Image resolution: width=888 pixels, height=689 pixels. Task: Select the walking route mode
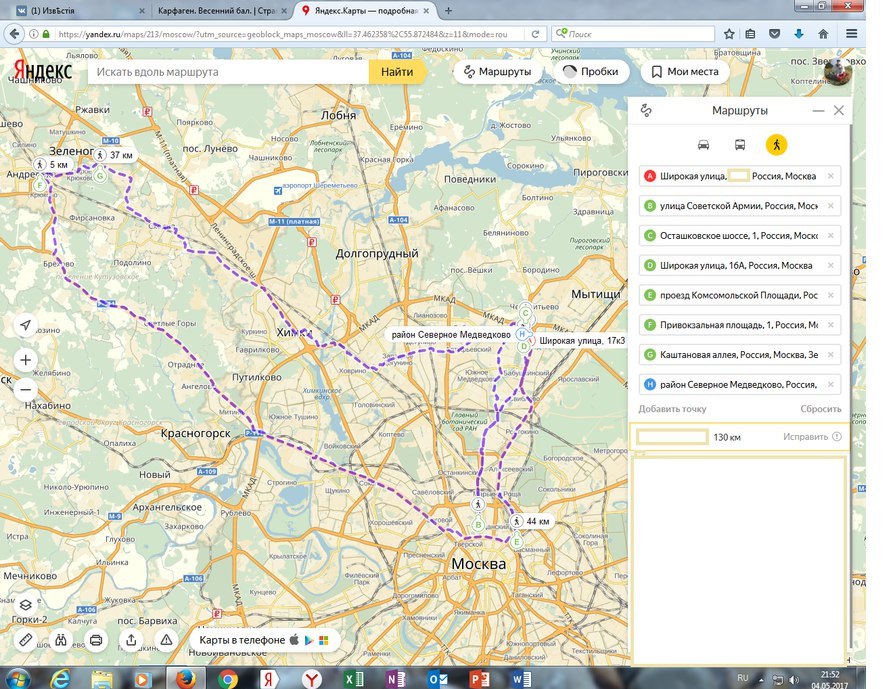[x=776, y=145]
